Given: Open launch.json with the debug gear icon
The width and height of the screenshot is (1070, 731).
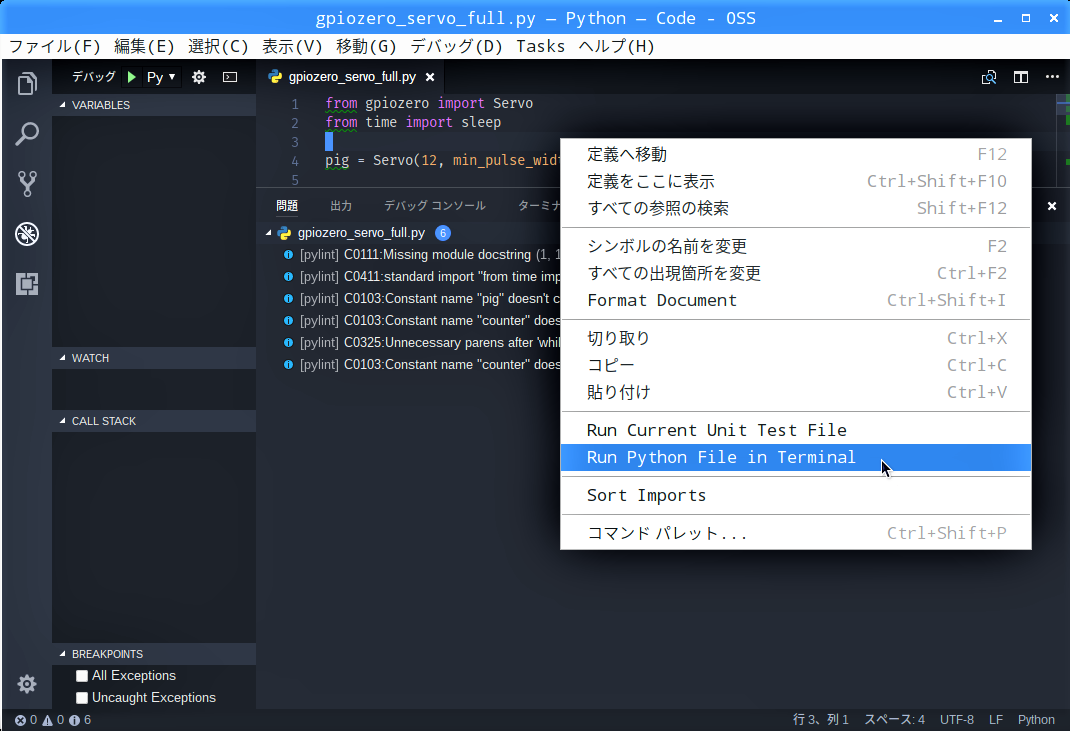Looking at the screenshot, I should click(x=199, y=77).
